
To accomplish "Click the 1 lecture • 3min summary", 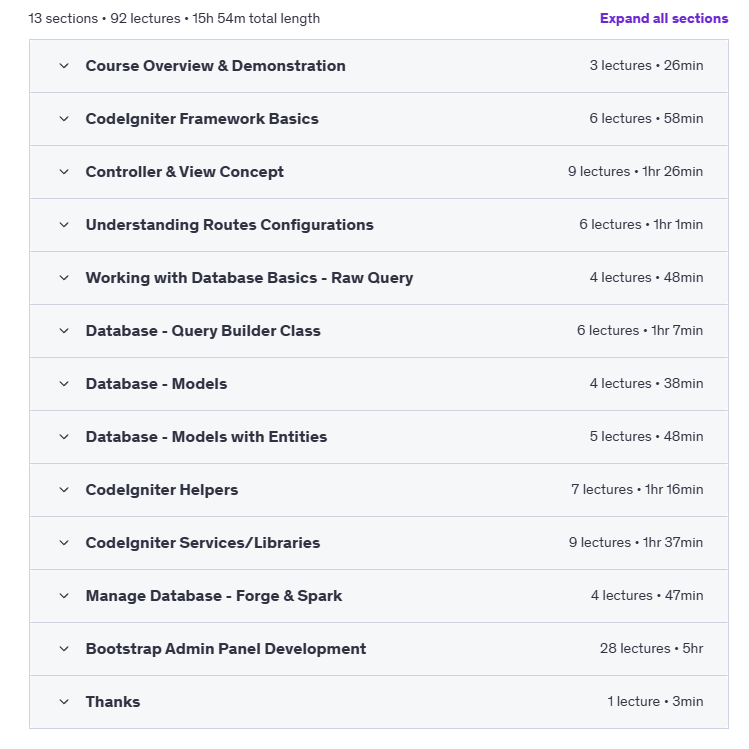I will tap(655, 702).
